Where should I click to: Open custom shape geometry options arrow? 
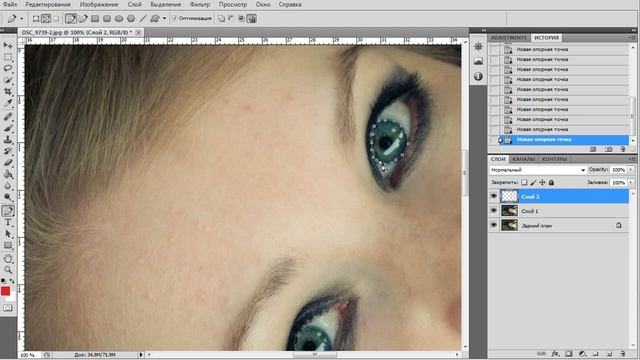click(164, 18)
